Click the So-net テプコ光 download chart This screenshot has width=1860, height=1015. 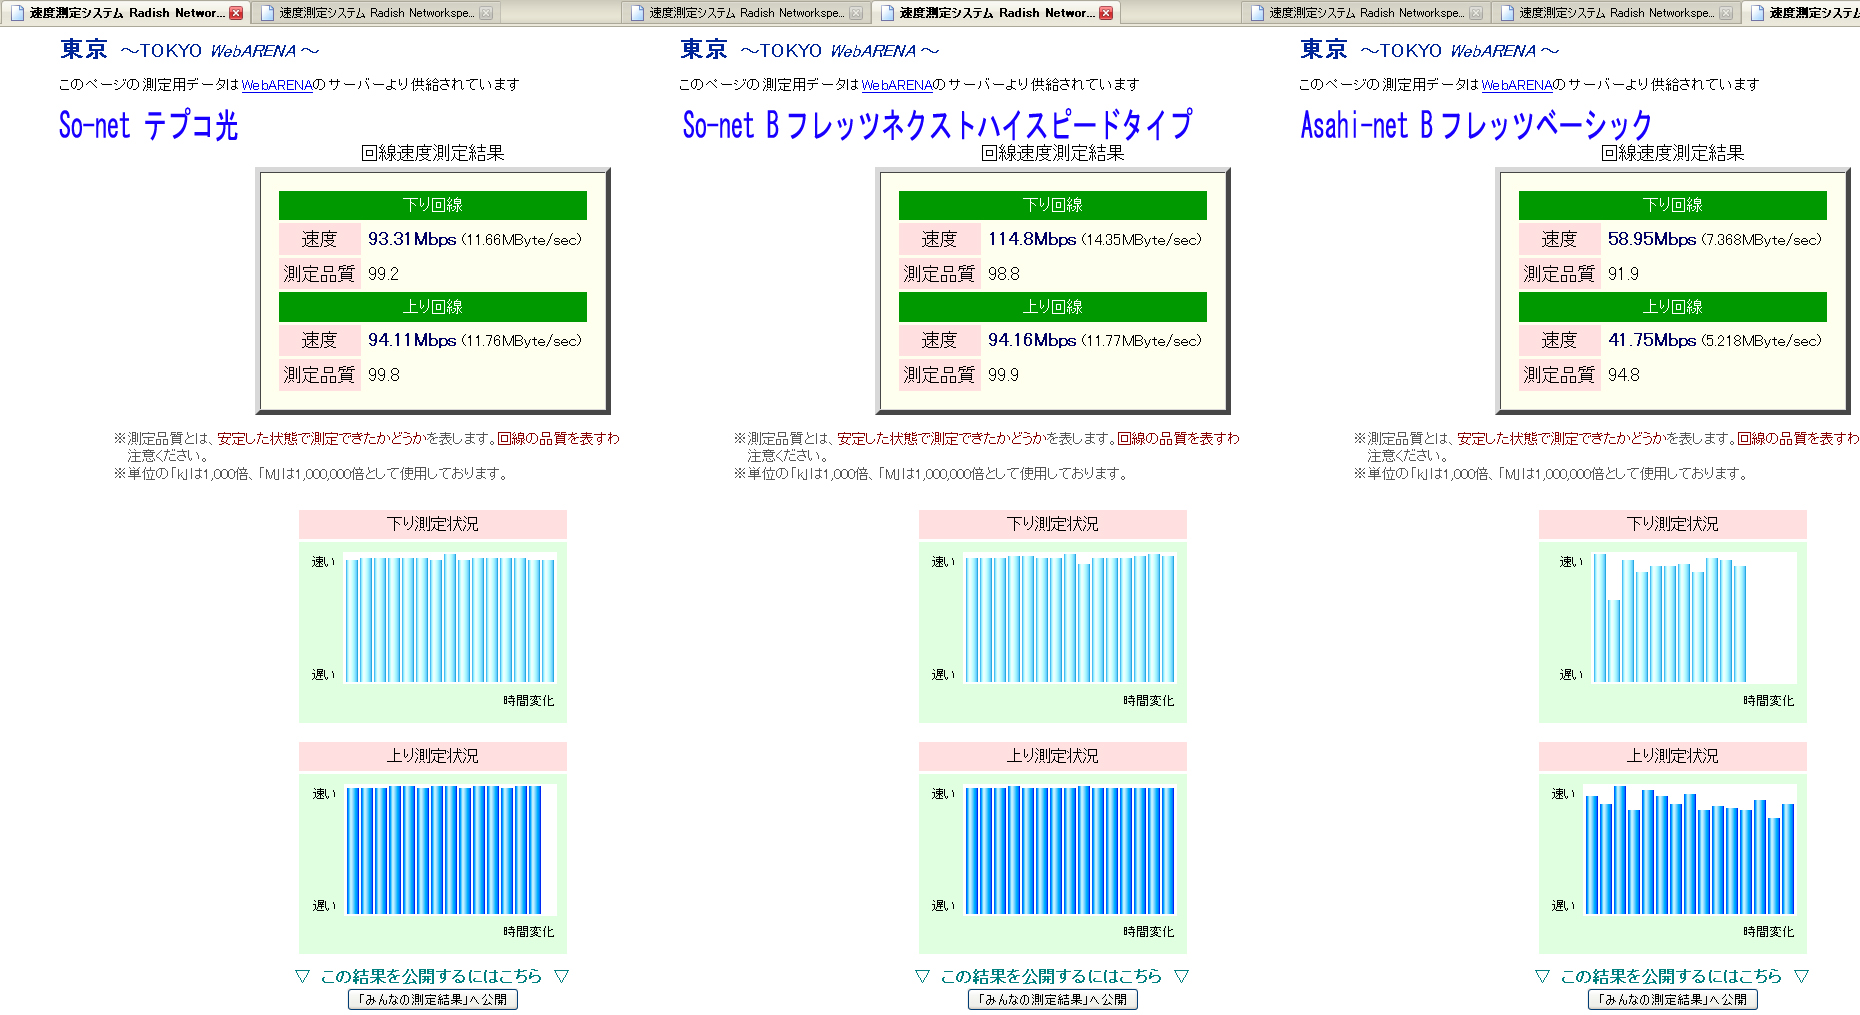[450, 618]
